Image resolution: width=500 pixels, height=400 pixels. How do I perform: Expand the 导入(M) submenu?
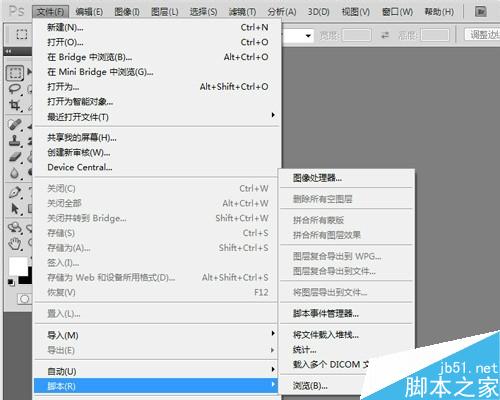click(x=157, y=335)
